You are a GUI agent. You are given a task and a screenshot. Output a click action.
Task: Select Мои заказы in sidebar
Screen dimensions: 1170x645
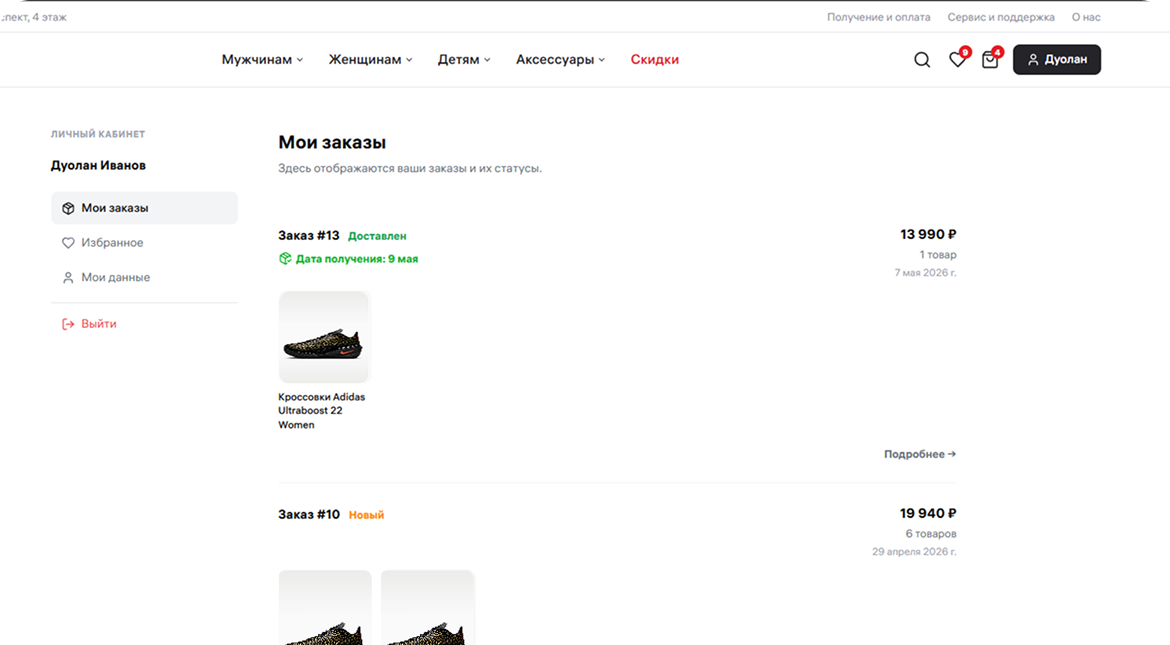coord(144,208)
